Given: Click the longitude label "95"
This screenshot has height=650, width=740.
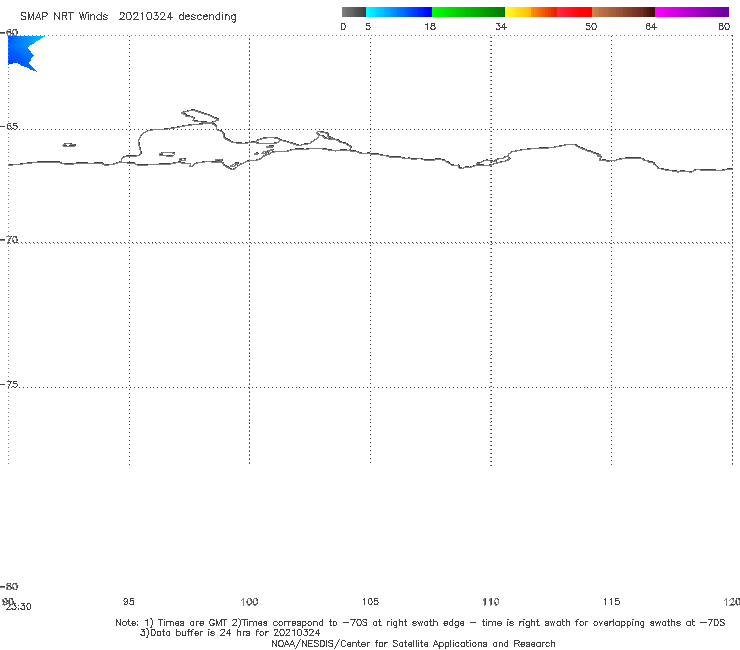Looking at the screenshot, I should point(128,601).
